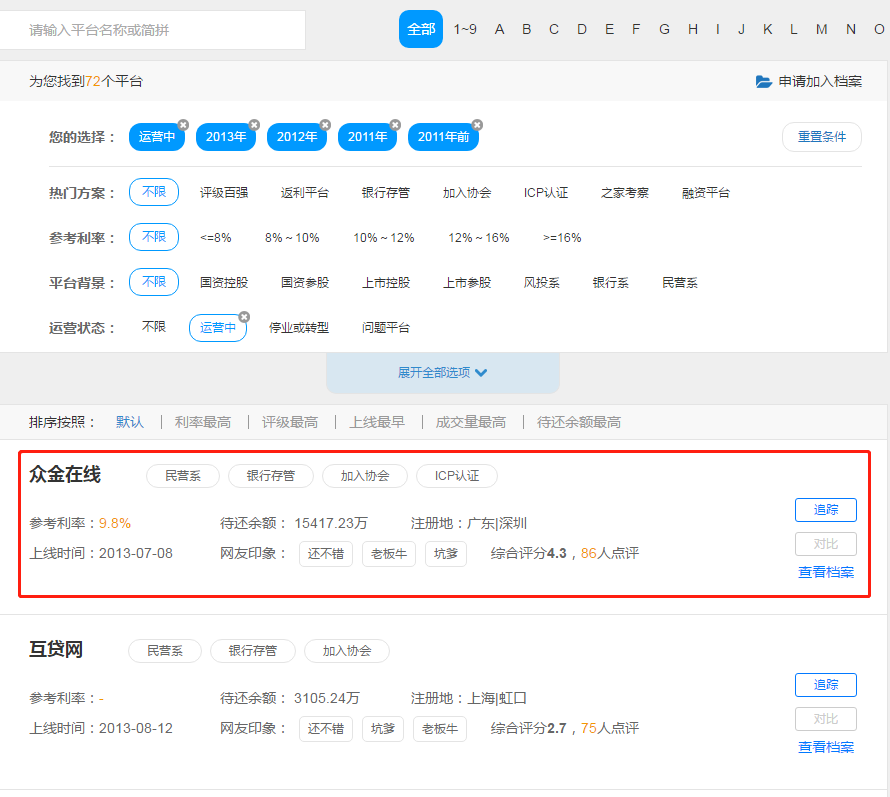
Task: Filter background by 上市参股
Action: coord(467,283)
